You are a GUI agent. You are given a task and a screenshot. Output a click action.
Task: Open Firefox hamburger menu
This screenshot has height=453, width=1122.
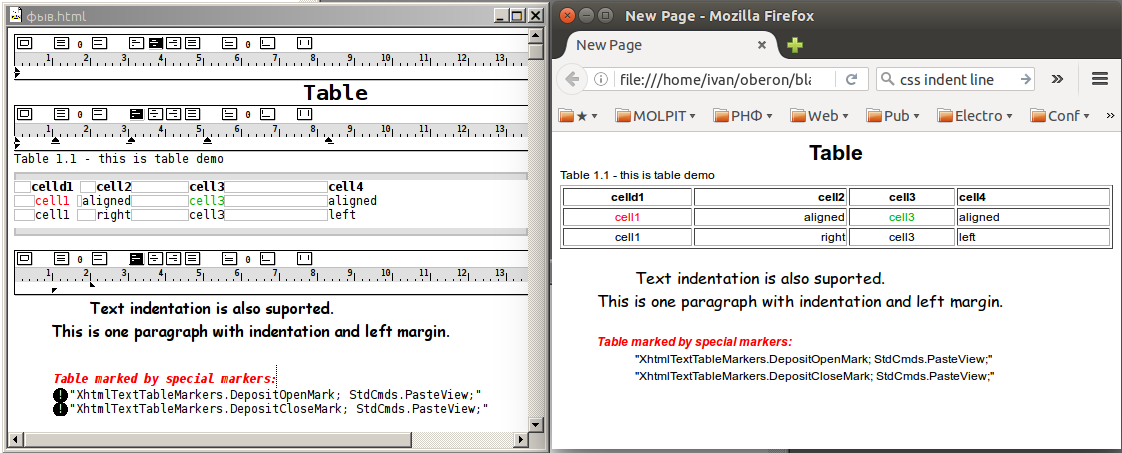click(1100, 79)
